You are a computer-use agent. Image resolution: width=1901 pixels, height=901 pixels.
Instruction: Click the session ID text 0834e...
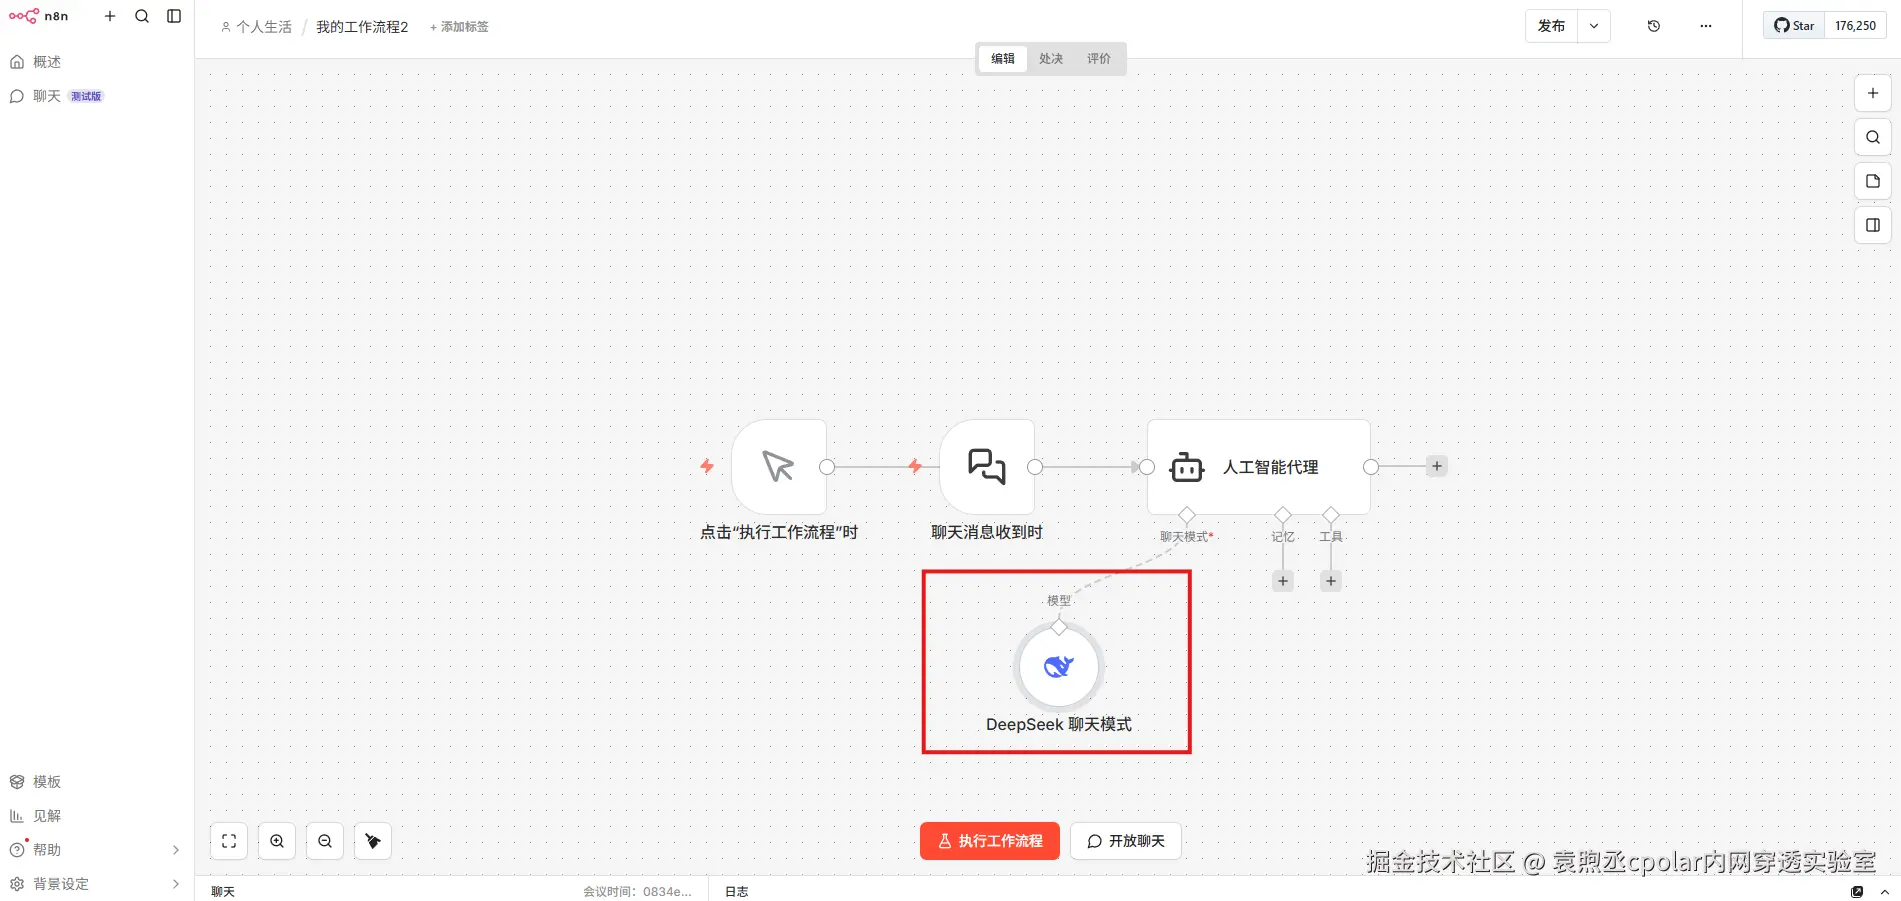pyautogui.click(x=667, y=891)
